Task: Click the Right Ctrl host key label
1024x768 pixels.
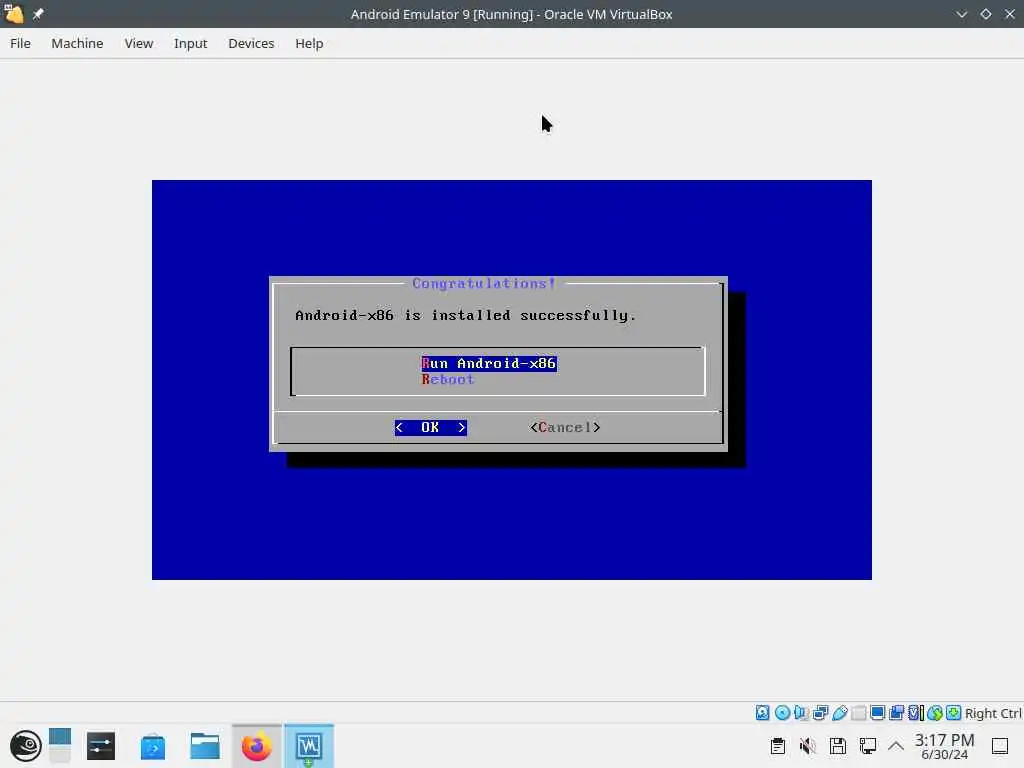Action: (x=993, y=713)
